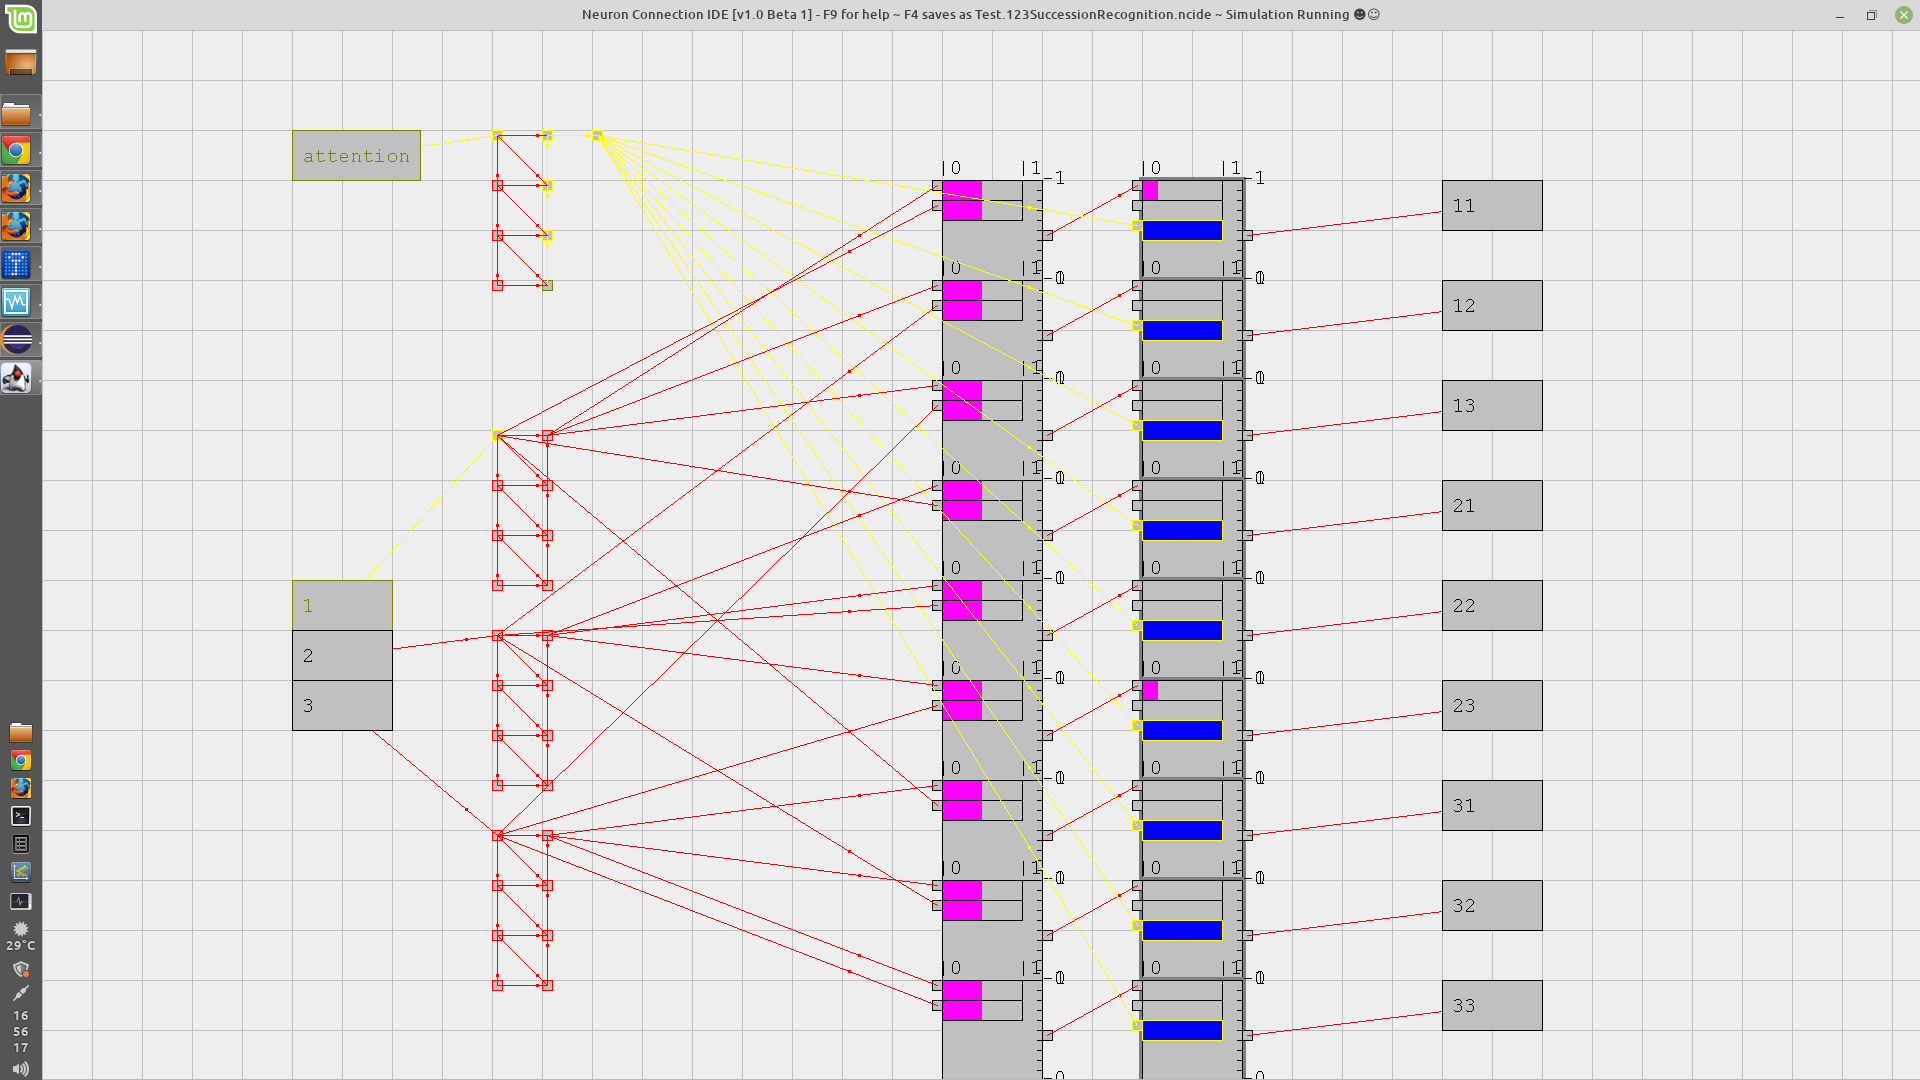Screen dimensions: 1920x1080
Task: Click output node labeled 23
Action: pos(1491,706)
